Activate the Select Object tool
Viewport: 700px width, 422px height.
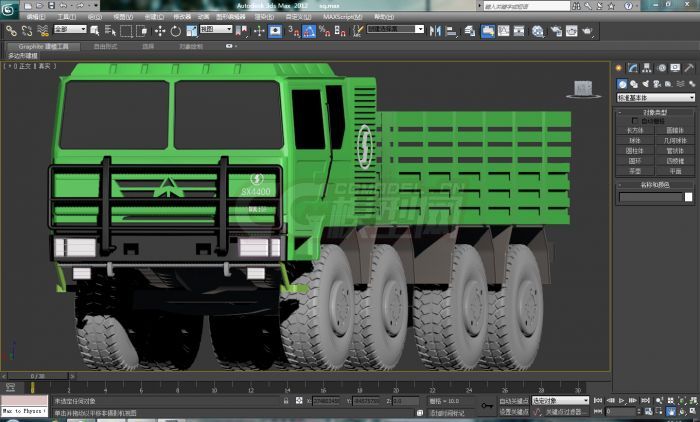tap(95, 31)
